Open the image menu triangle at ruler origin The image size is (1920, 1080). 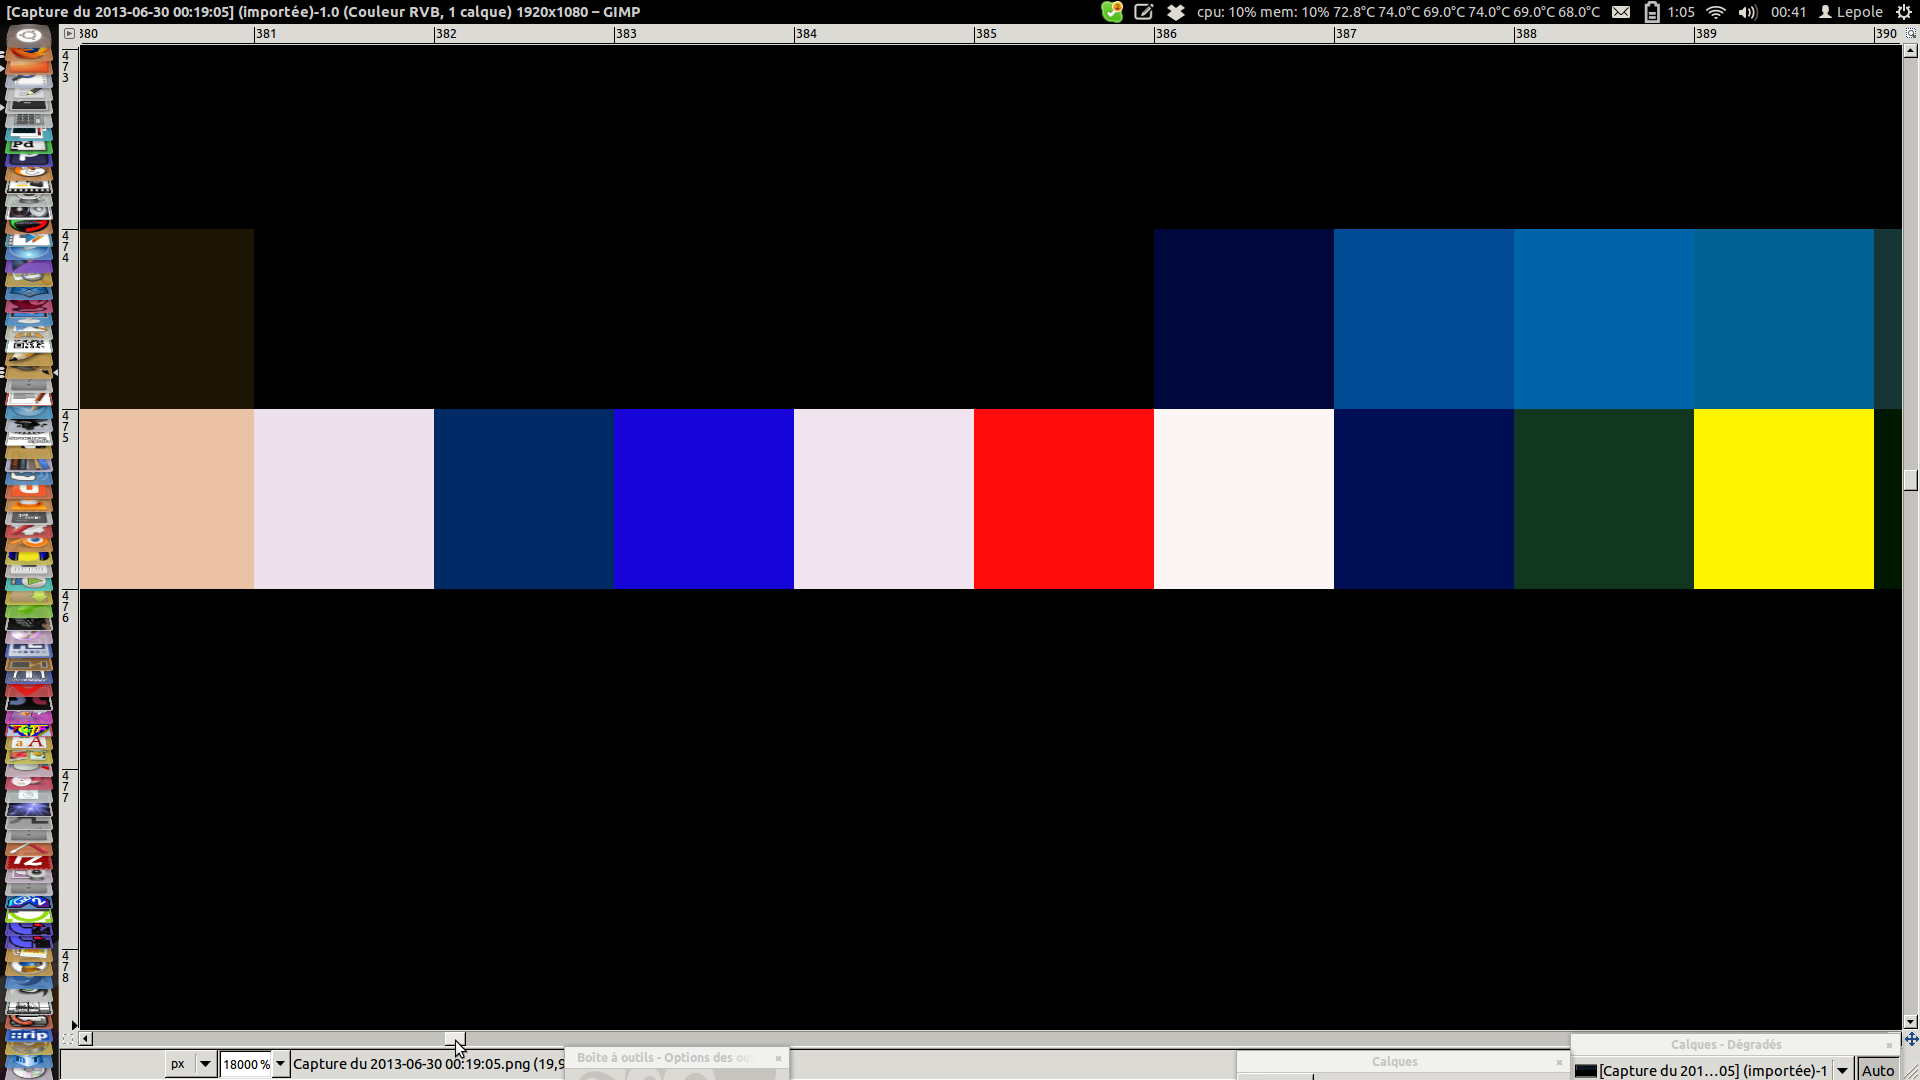pyautogui.click(x=69, y=33)
